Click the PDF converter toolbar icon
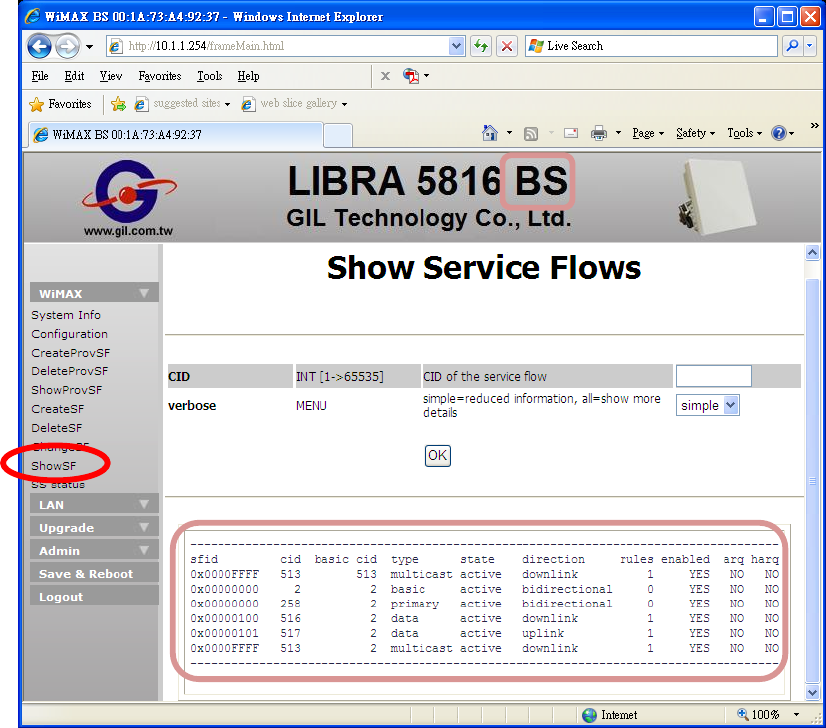The height and width of the screenshot is (728, 826). [x=411, y=76]
